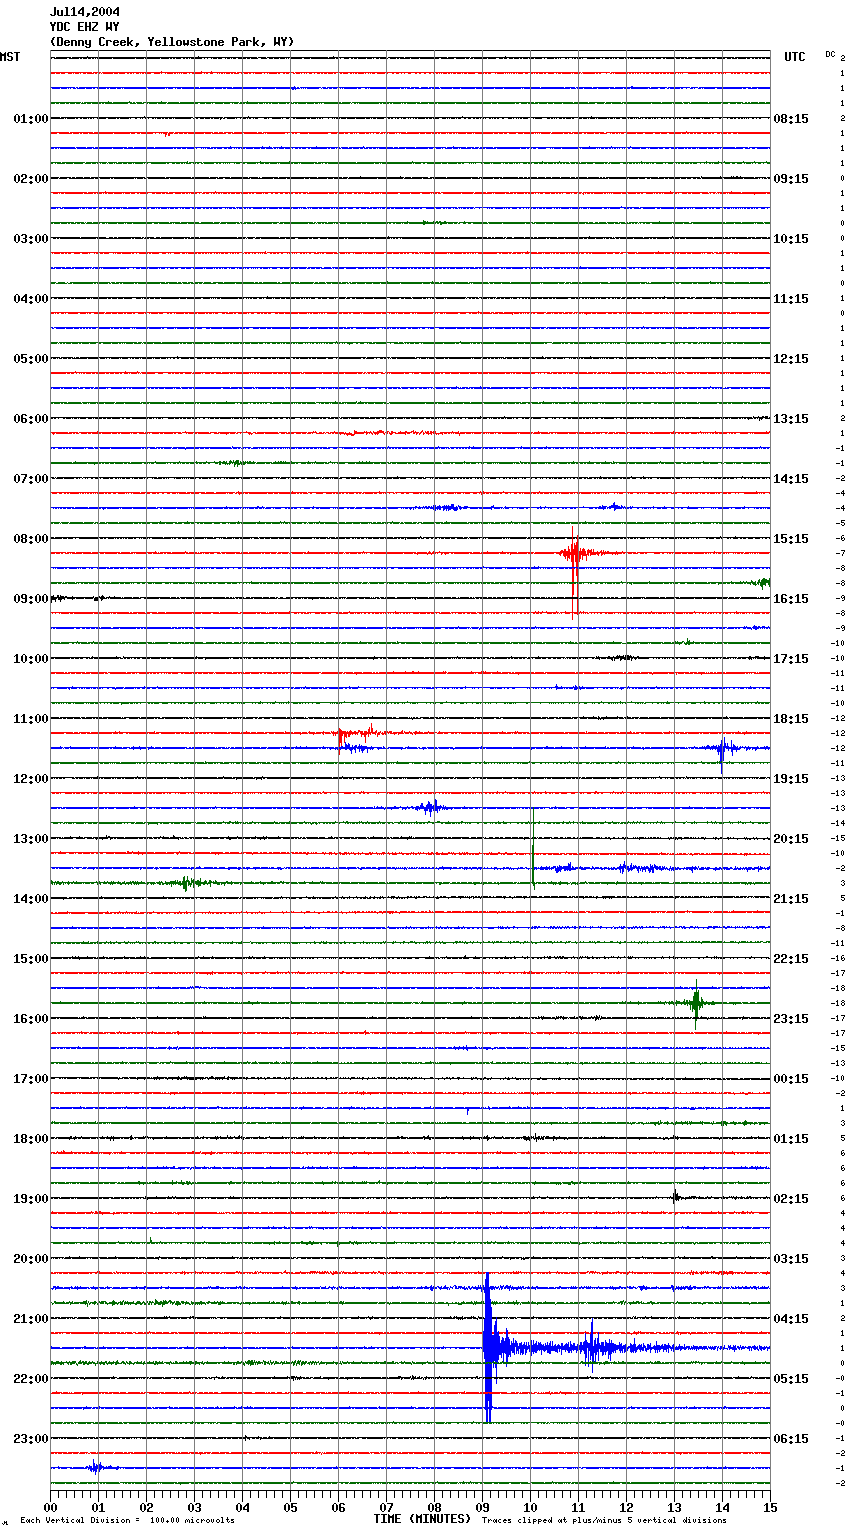This screenshot has height=1534, width=850.
Task: Click the bottom axis minute label "00"
Action: coord(50,1507)
